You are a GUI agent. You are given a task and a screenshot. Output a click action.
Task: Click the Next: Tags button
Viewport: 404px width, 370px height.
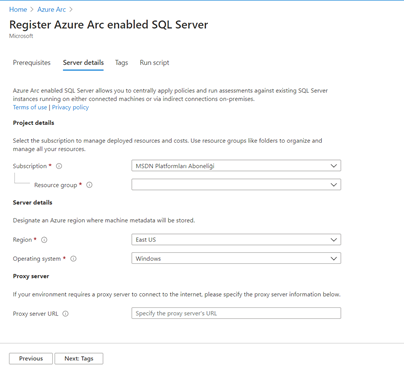tap(79, 359)
